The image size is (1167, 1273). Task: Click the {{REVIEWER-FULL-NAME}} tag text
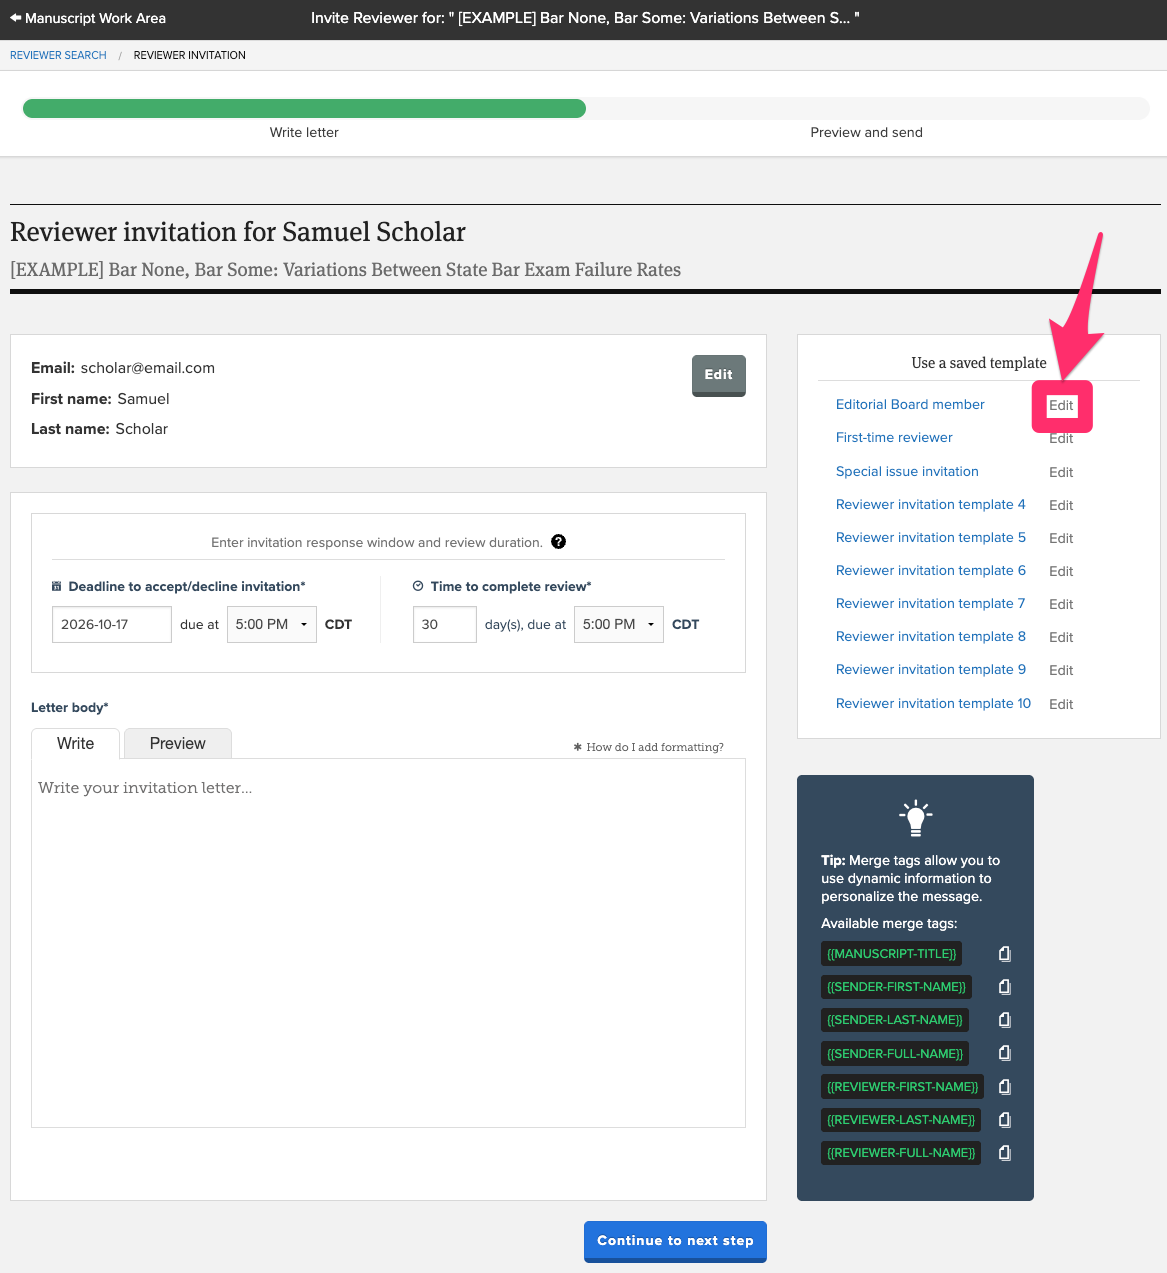point(901,1153)
